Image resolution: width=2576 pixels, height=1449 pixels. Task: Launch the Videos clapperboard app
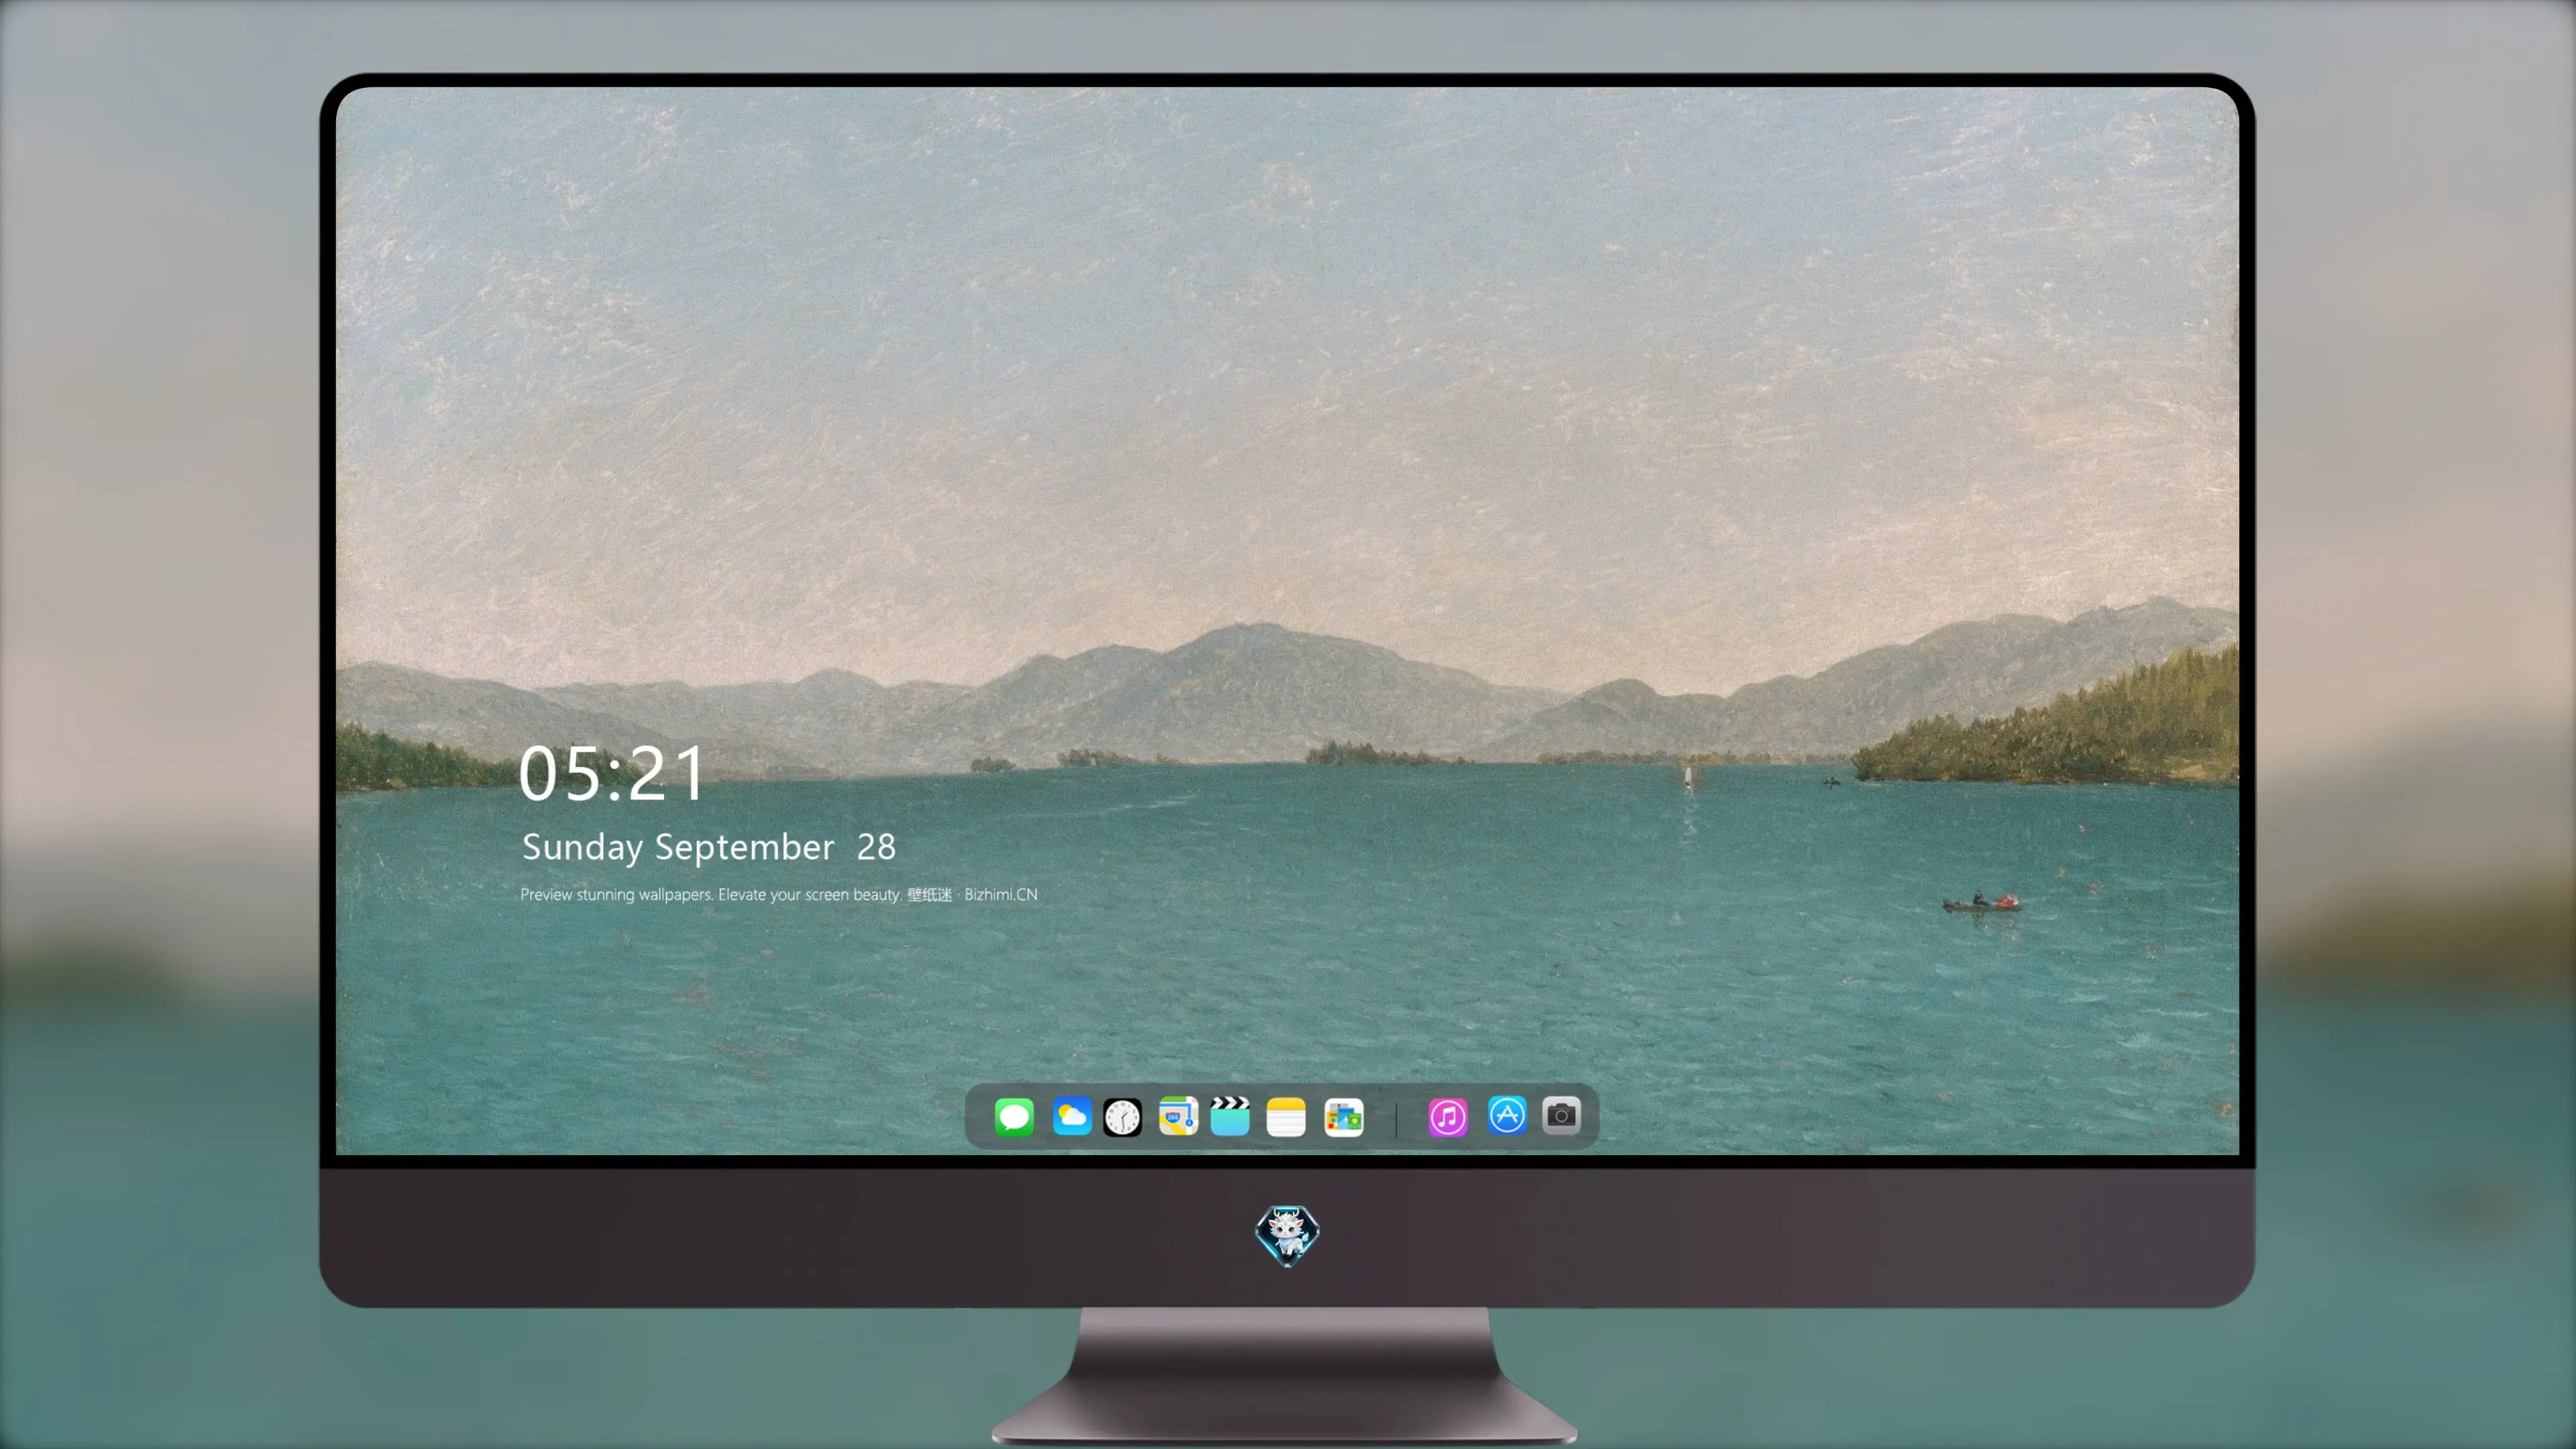click(1230, 1116)
